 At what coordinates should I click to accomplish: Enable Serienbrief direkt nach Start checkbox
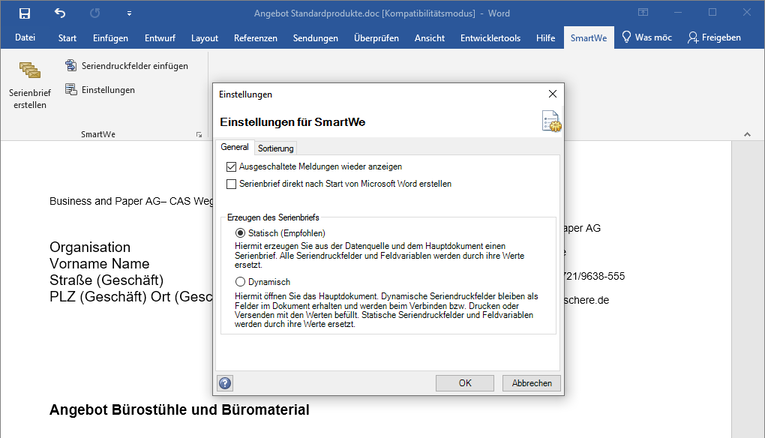tap(232, 184)
